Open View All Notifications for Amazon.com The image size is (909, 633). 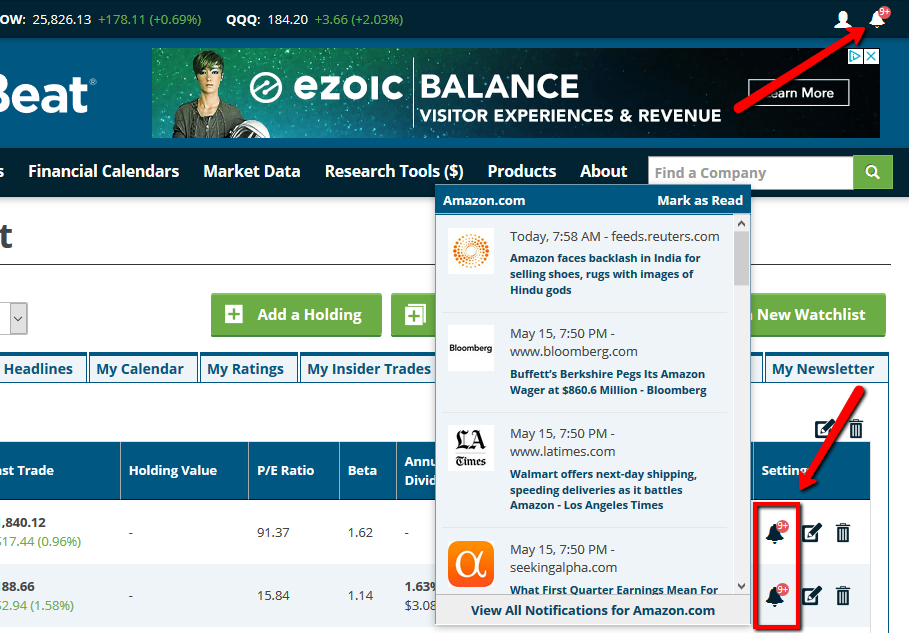592,610
